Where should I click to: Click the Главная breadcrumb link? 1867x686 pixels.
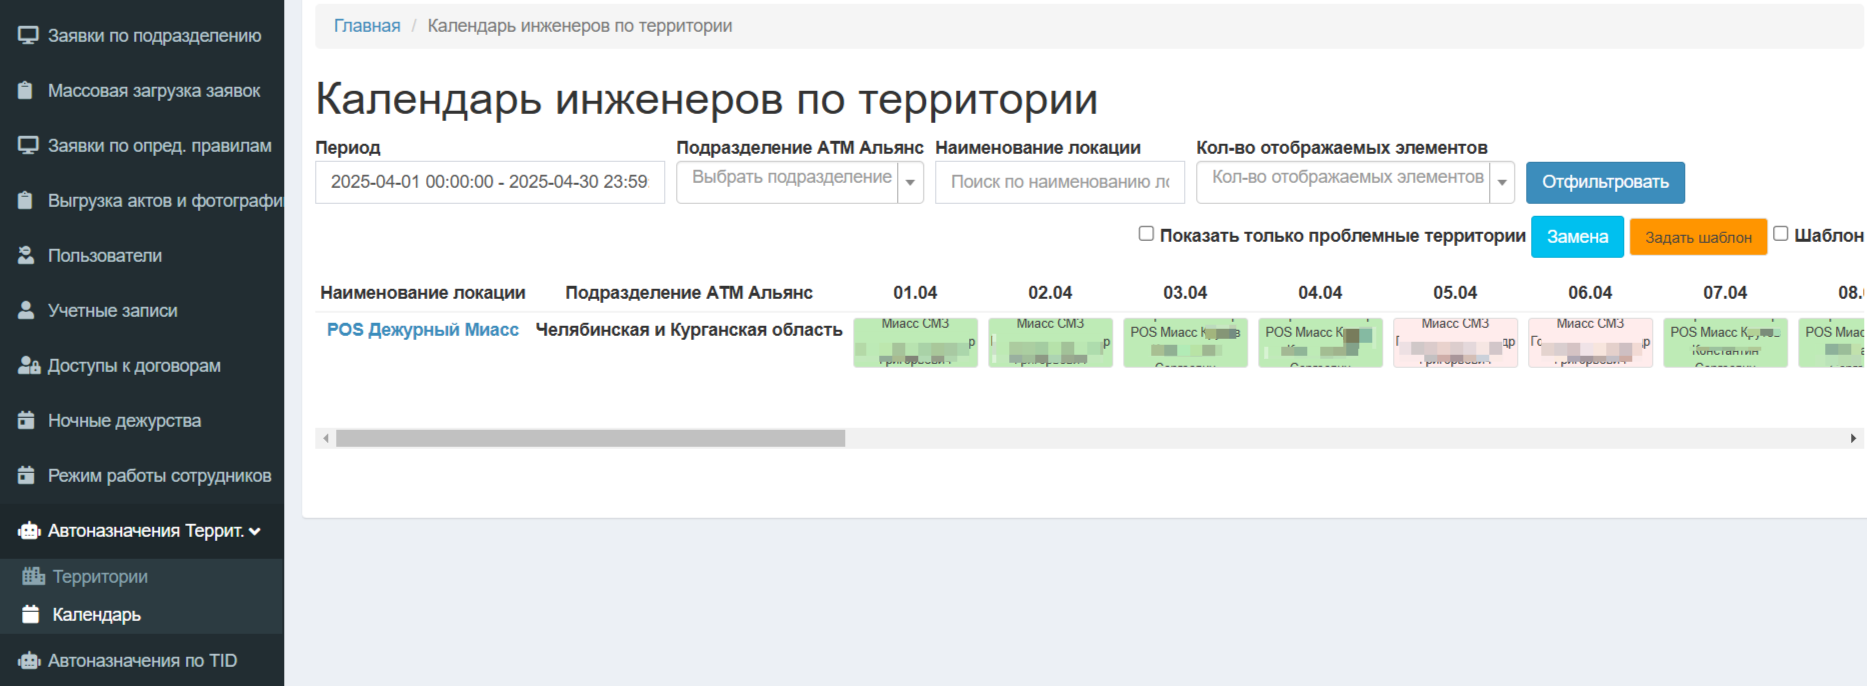click(x=367, y=26)
